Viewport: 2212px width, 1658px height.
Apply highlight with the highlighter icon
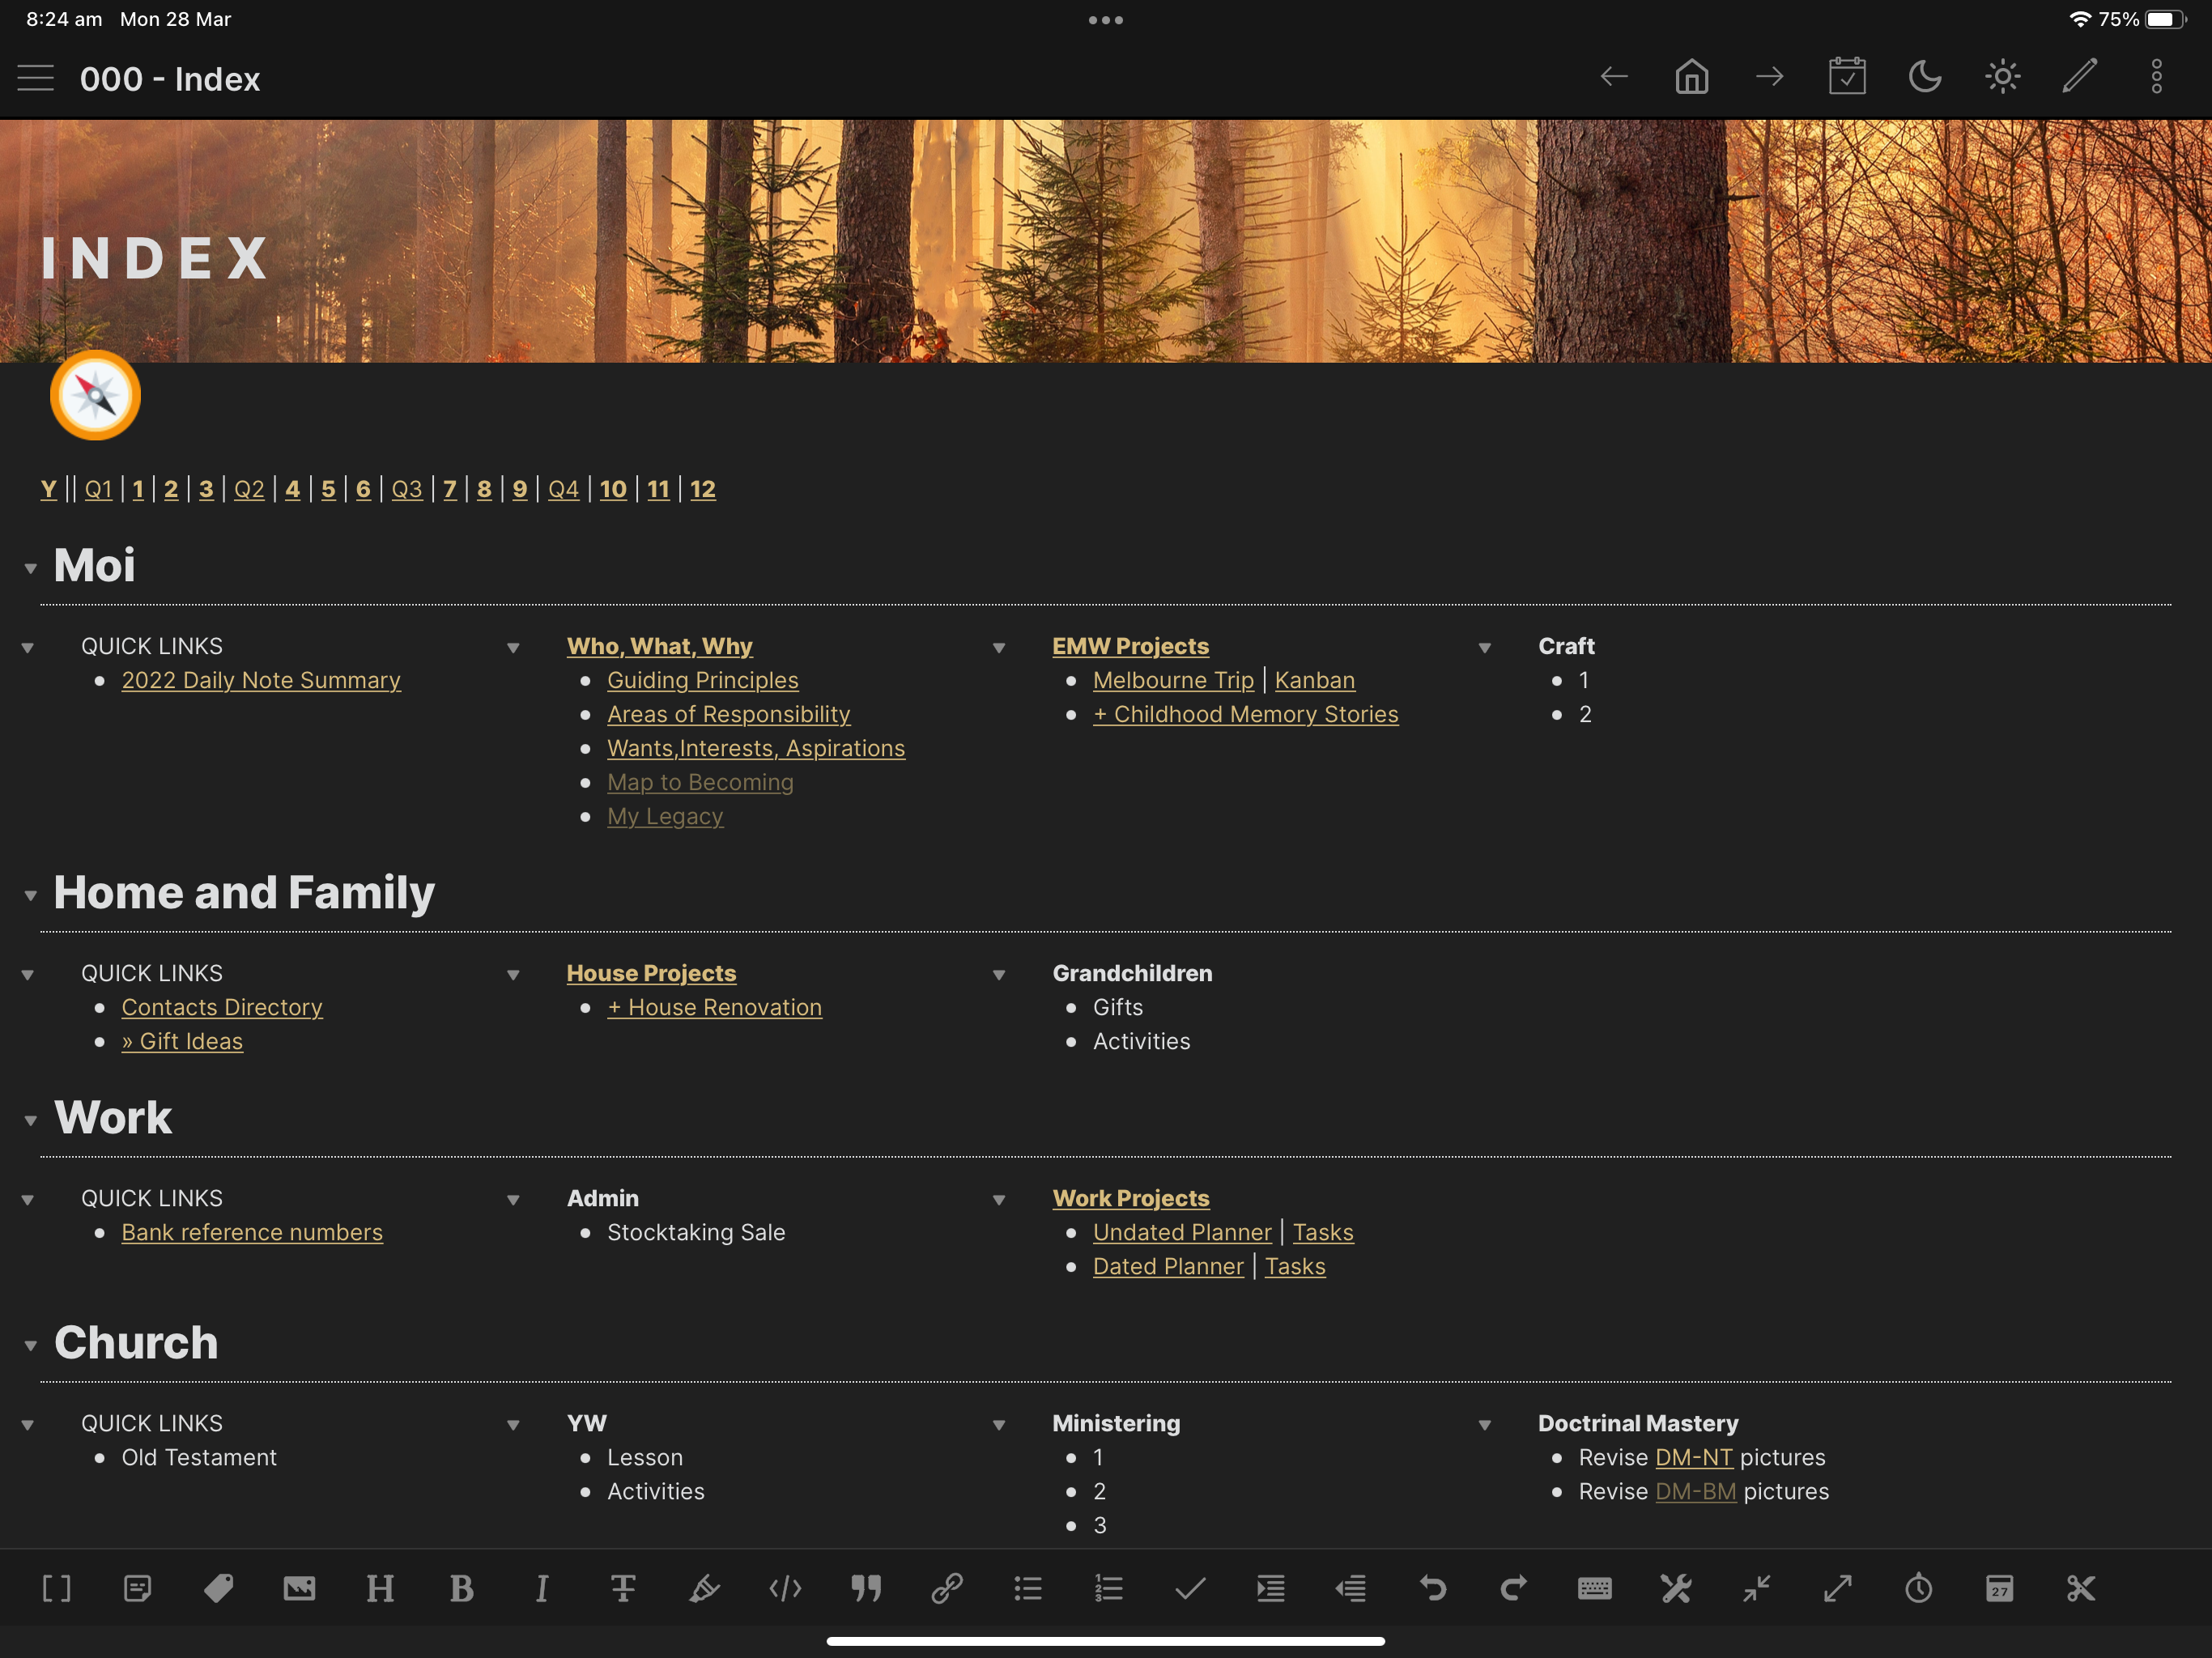click(x=704, y=1588)
